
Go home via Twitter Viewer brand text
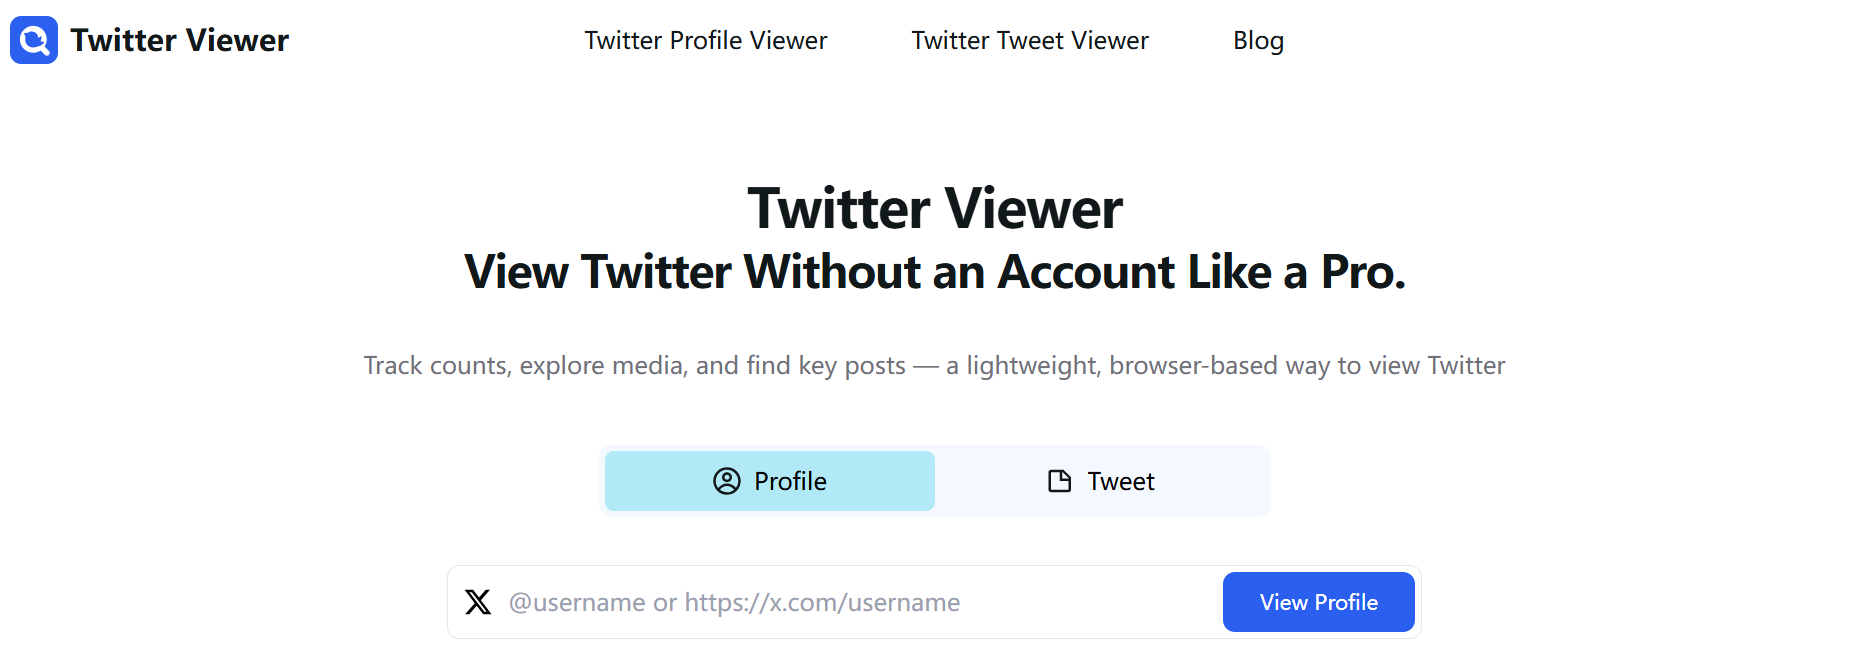(180, 40)
